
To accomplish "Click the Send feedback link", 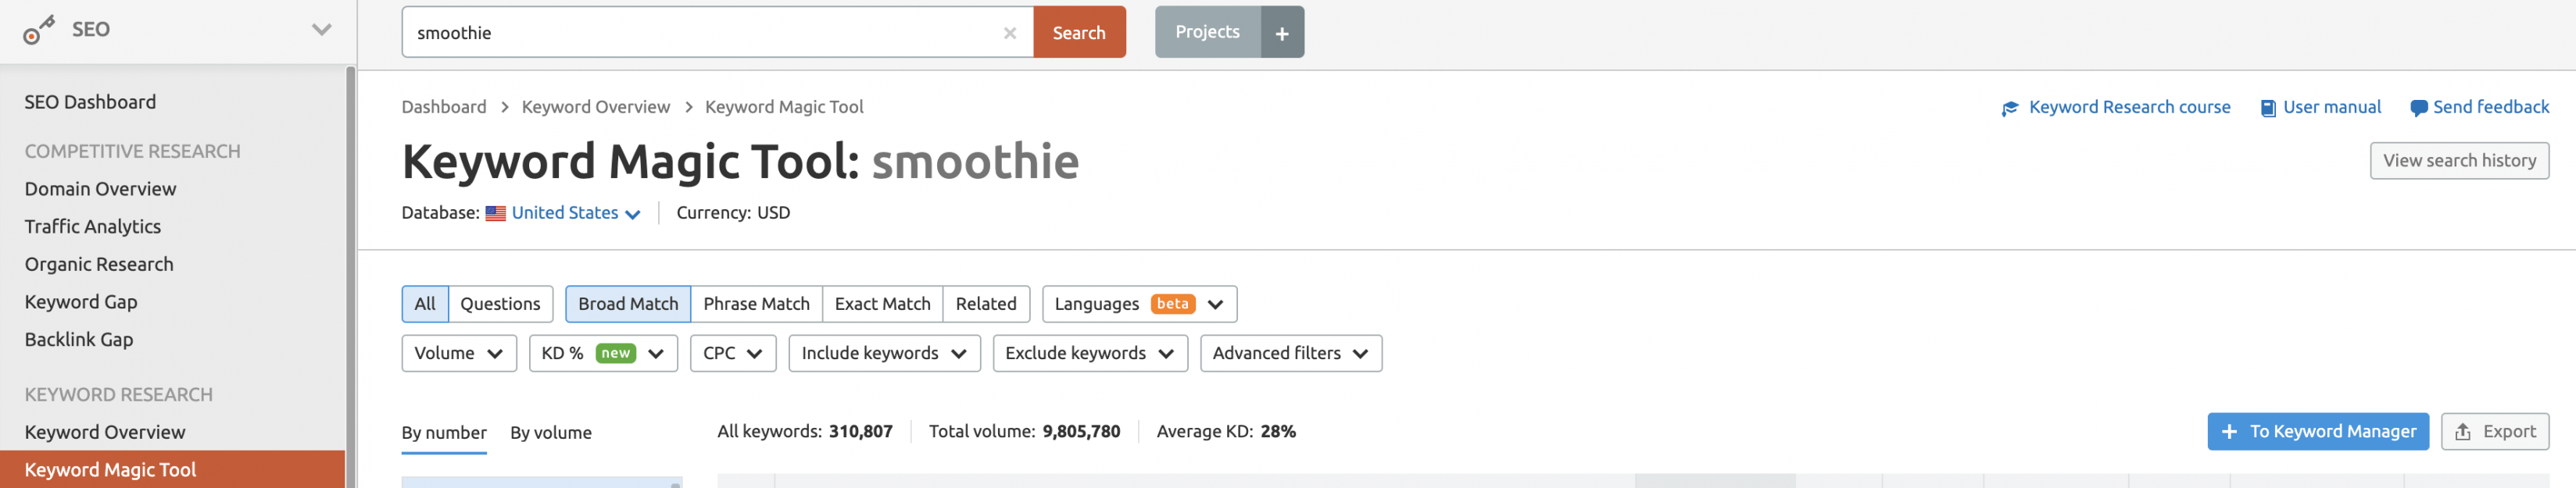I will click(2491, 107).
